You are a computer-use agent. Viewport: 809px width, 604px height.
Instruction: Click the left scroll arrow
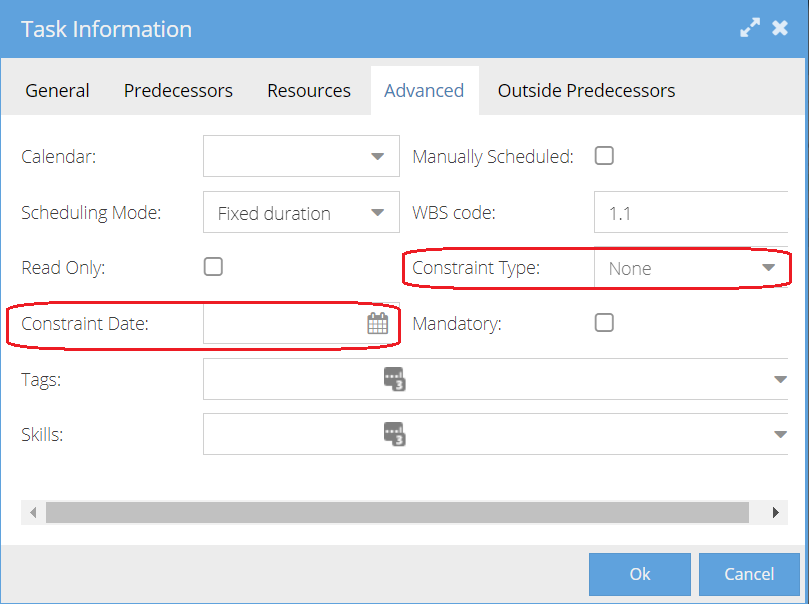(x=33, y=512)
